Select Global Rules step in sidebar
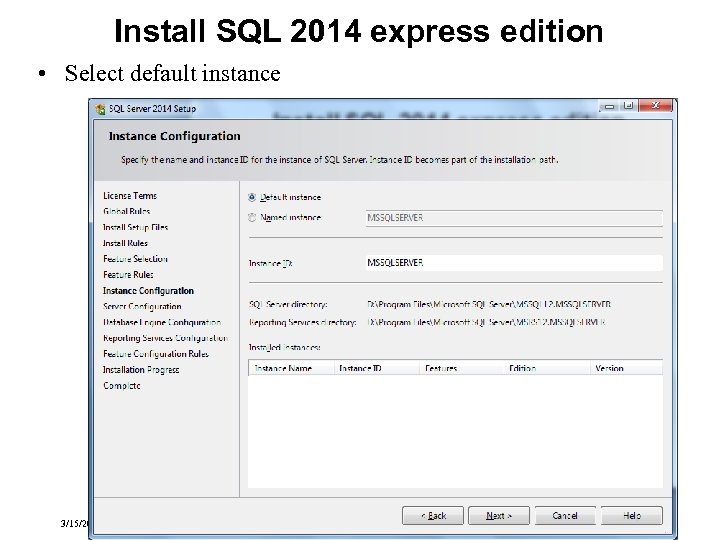Screen dimensions: 720x540 (127, 211)
